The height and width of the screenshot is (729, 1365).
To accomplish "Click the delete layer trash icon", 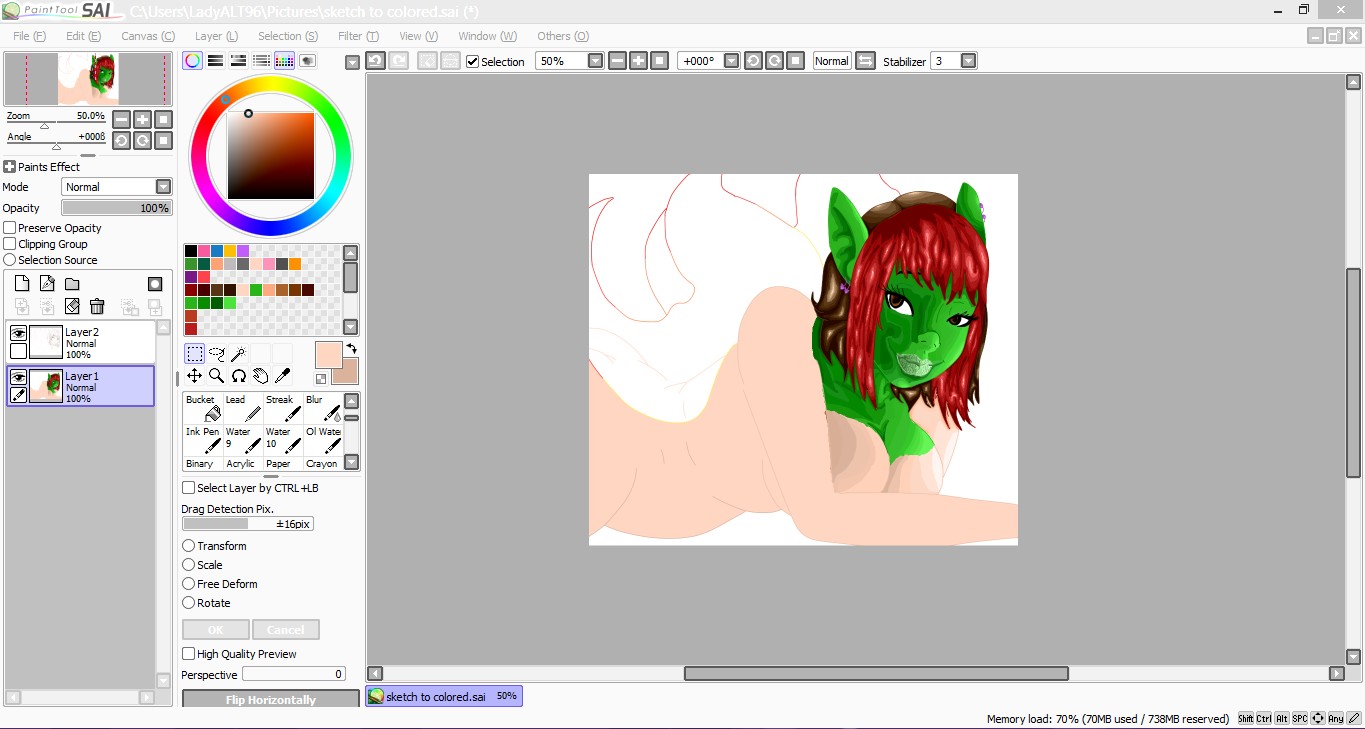I will tap(97, 306).
